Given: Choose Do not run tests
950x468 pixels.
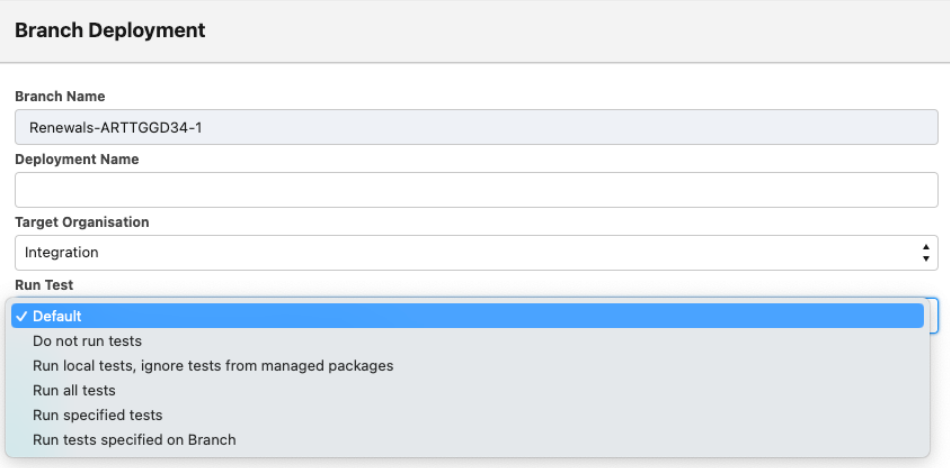Looking at the screenshot, I should [87, 341].
